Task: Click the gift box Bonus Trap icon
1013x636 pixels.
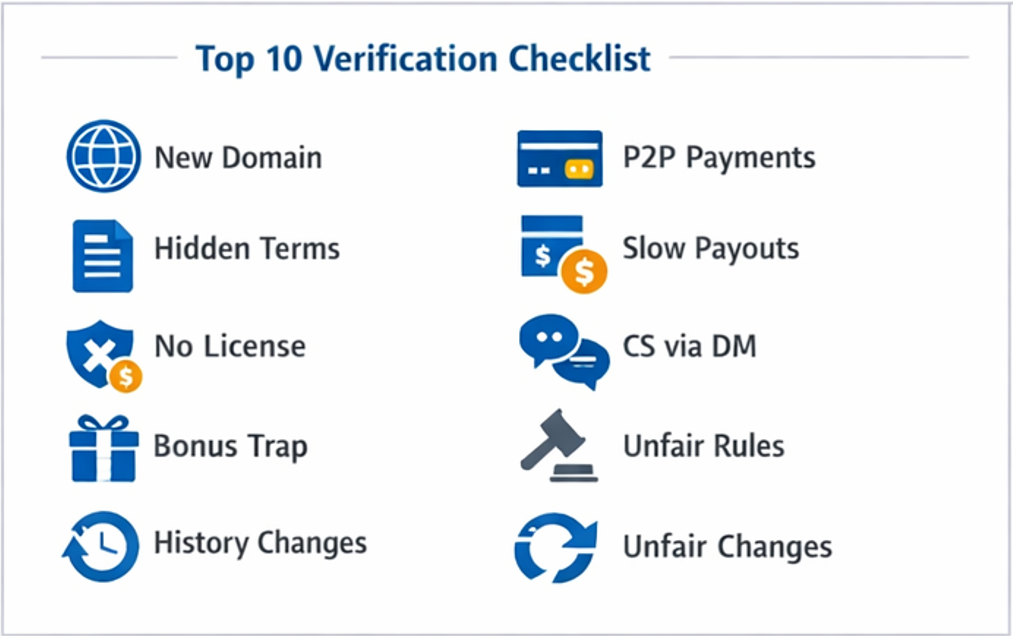Action: [103, 448]
